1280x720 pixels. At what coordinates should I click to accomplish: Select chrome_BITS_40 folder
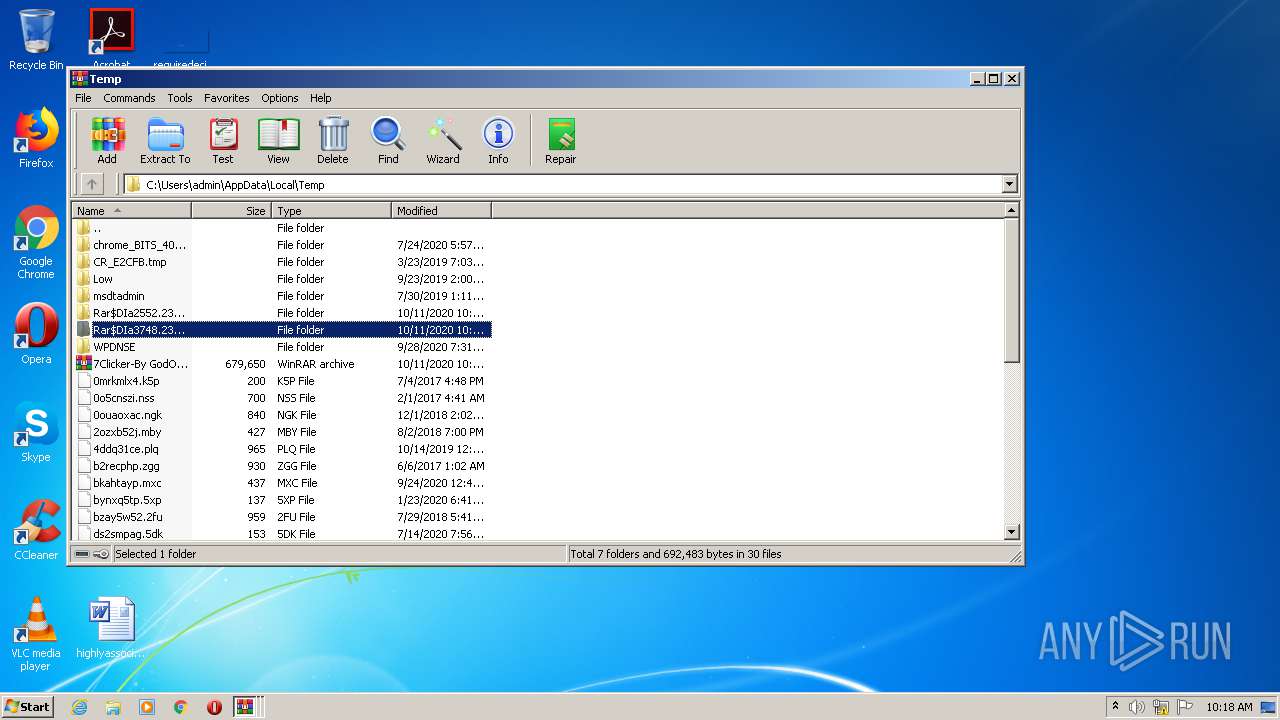click(281, 245)
